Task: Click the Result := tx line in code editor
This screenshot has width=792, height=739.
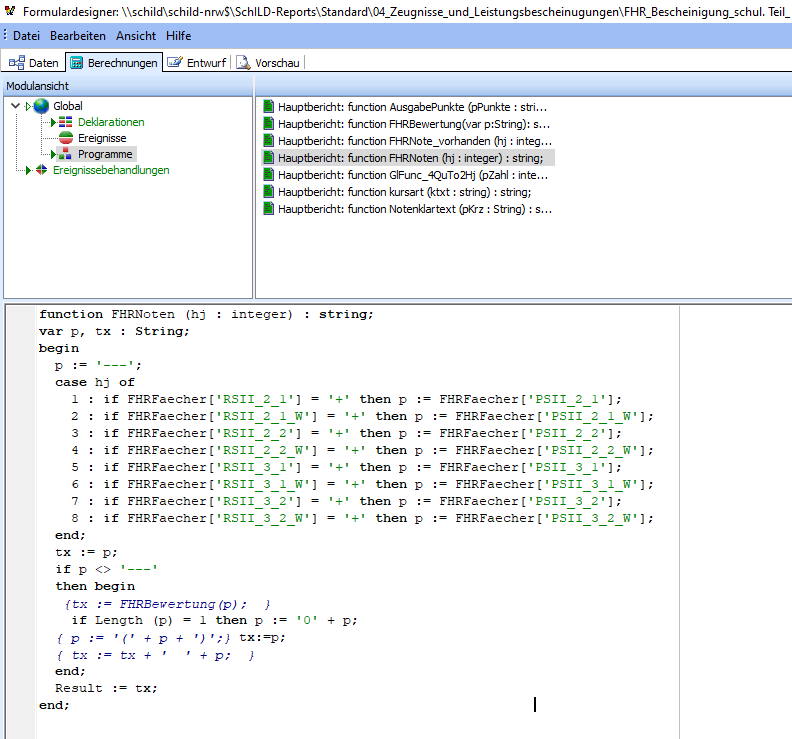Action: (106, 688)
